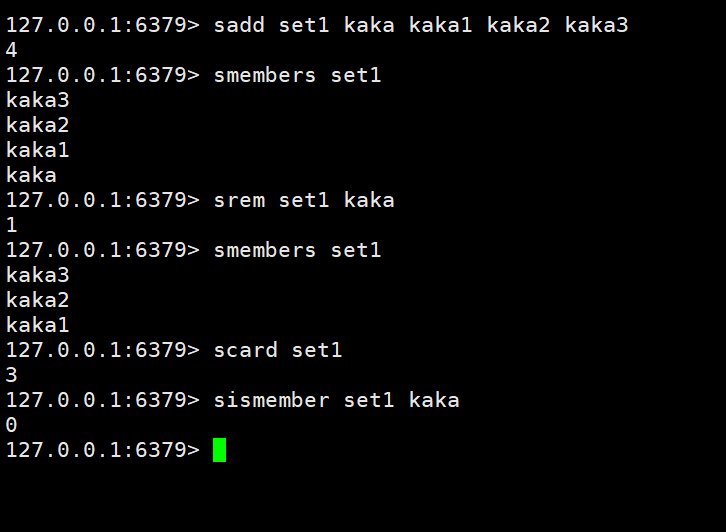
Task: Click the lone kaka output line
Action: point(31,175)
